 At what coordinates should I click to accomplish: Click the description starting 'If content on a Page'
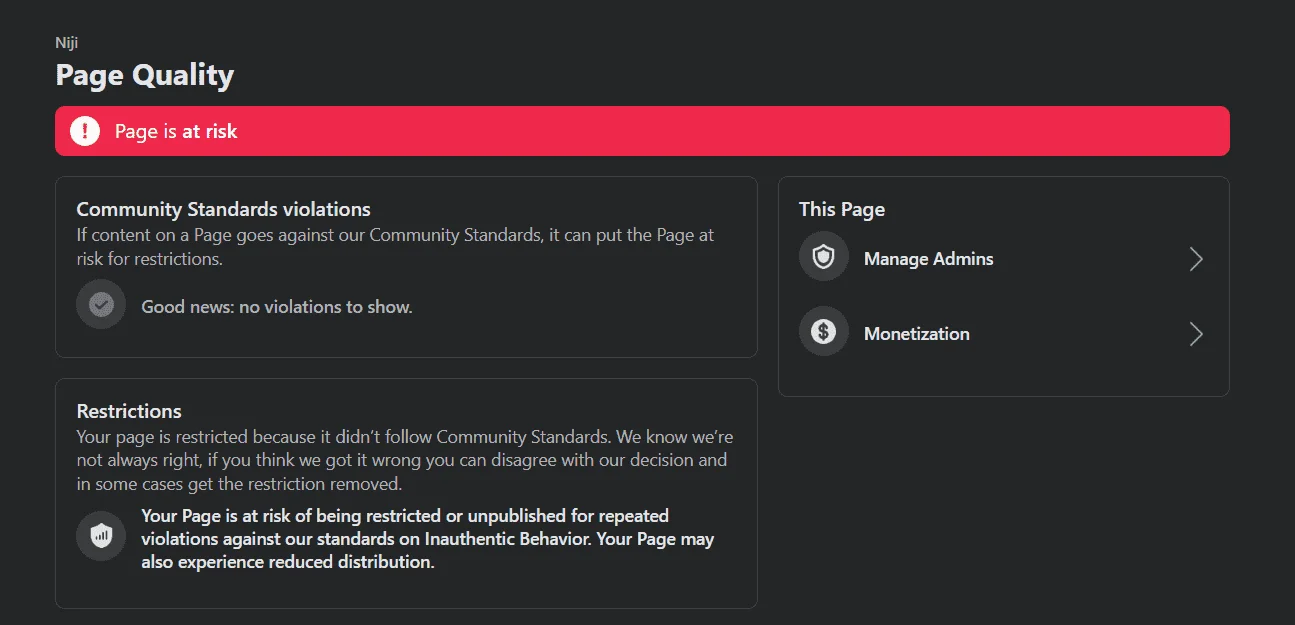396,247
